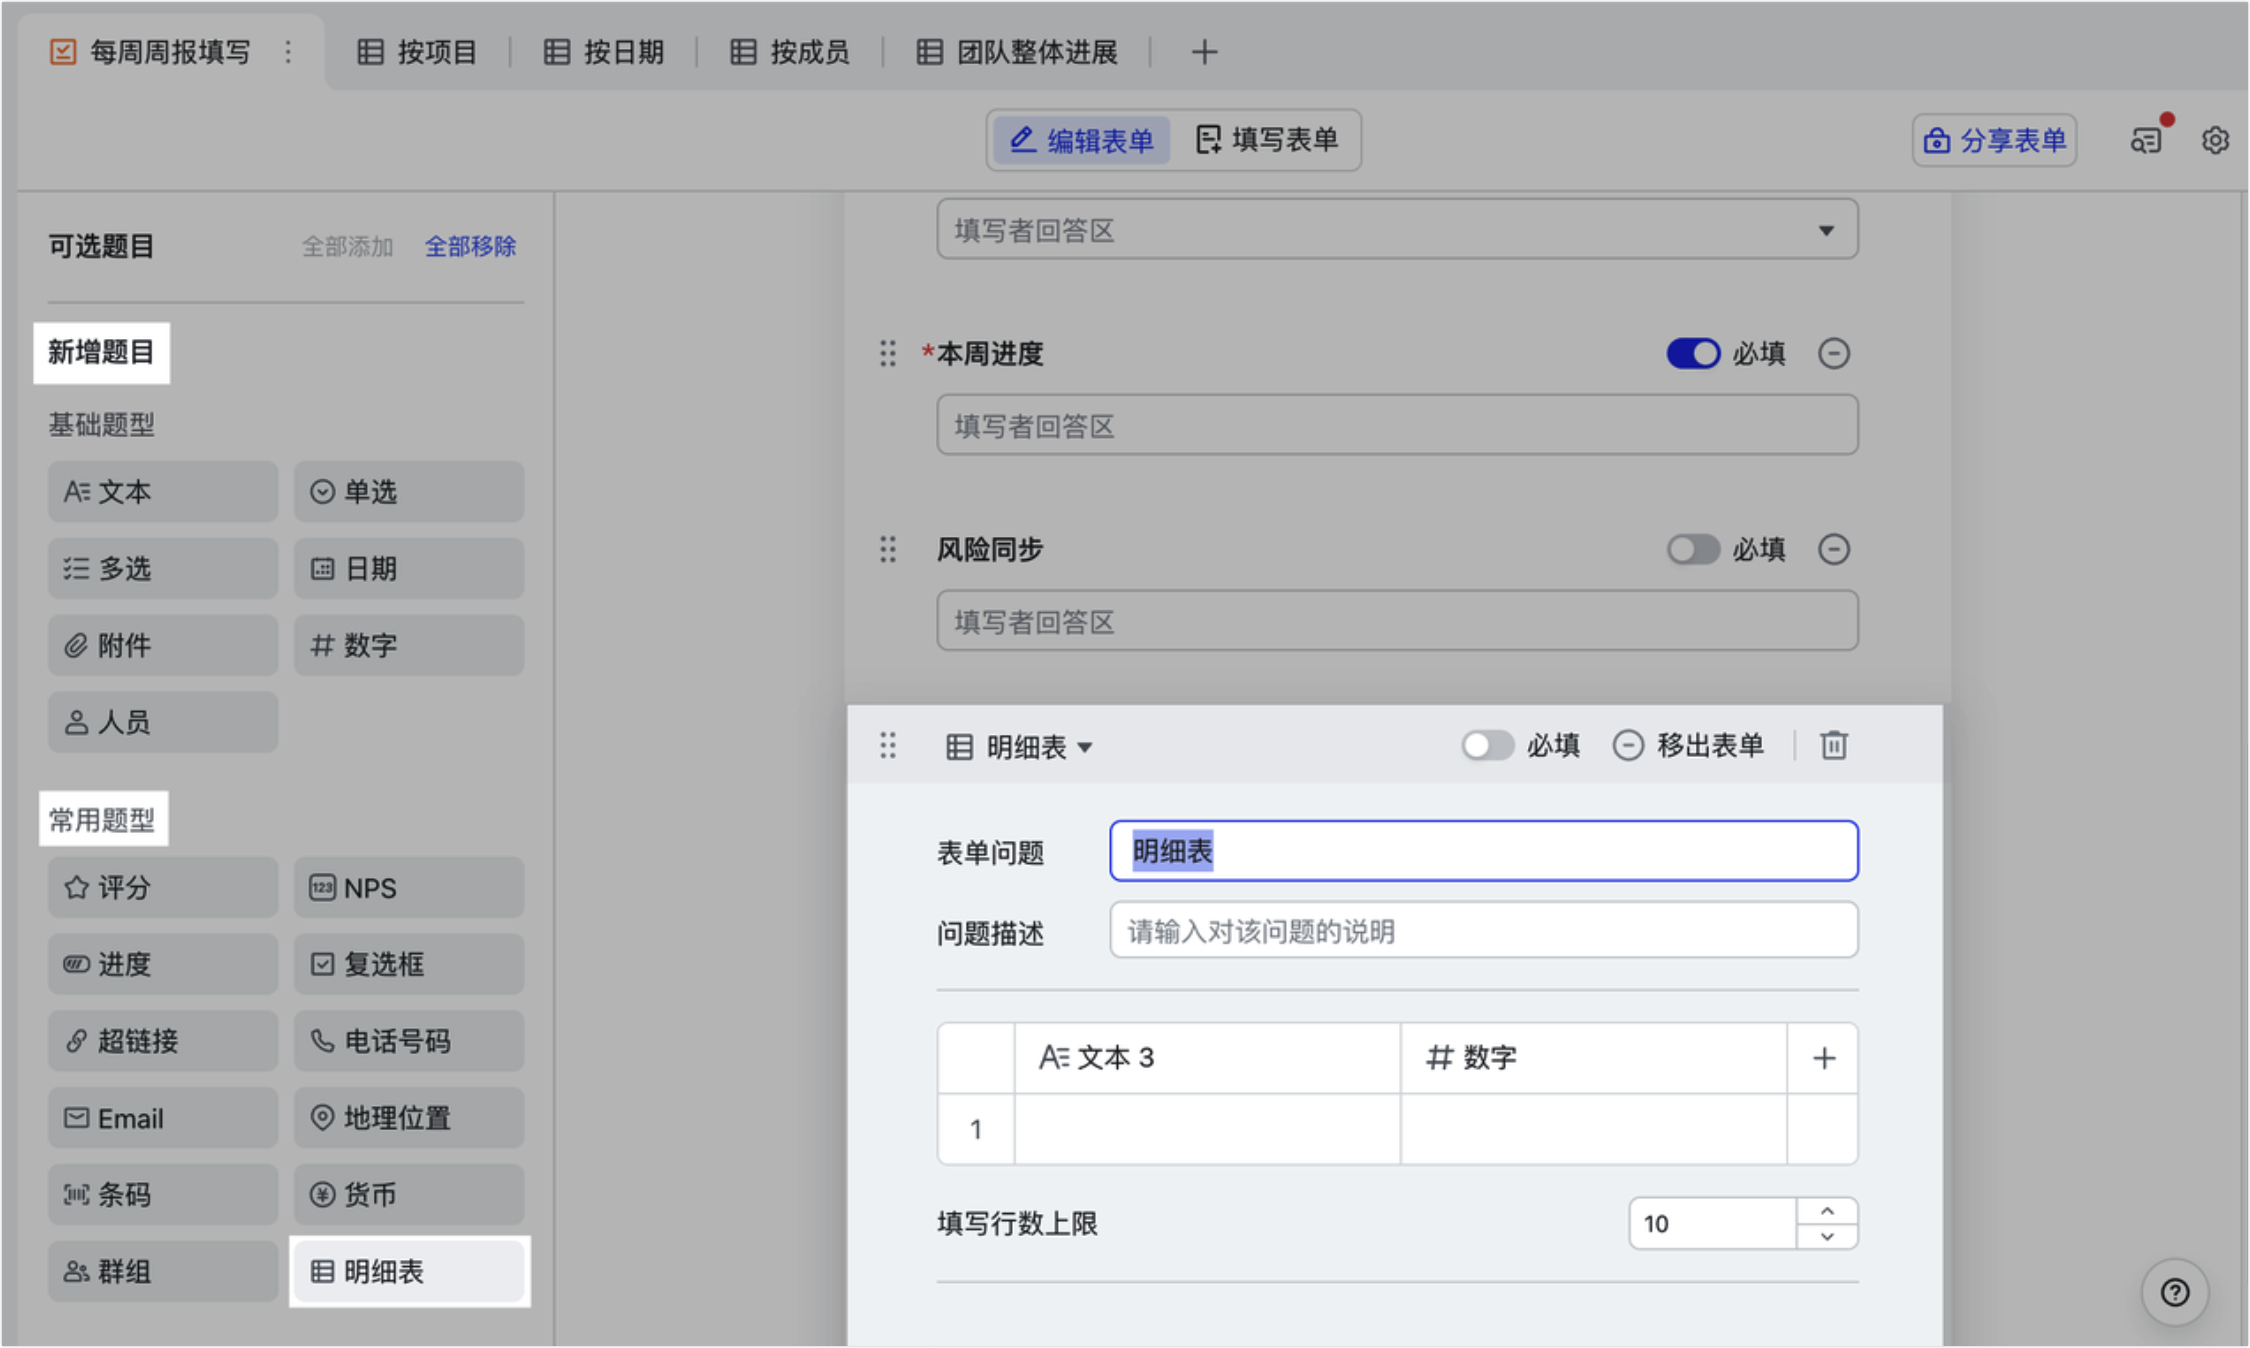Open 每周周报填写 tab more options
The width and height of the screenshot is (2250, 1348).
pos(288,52)
